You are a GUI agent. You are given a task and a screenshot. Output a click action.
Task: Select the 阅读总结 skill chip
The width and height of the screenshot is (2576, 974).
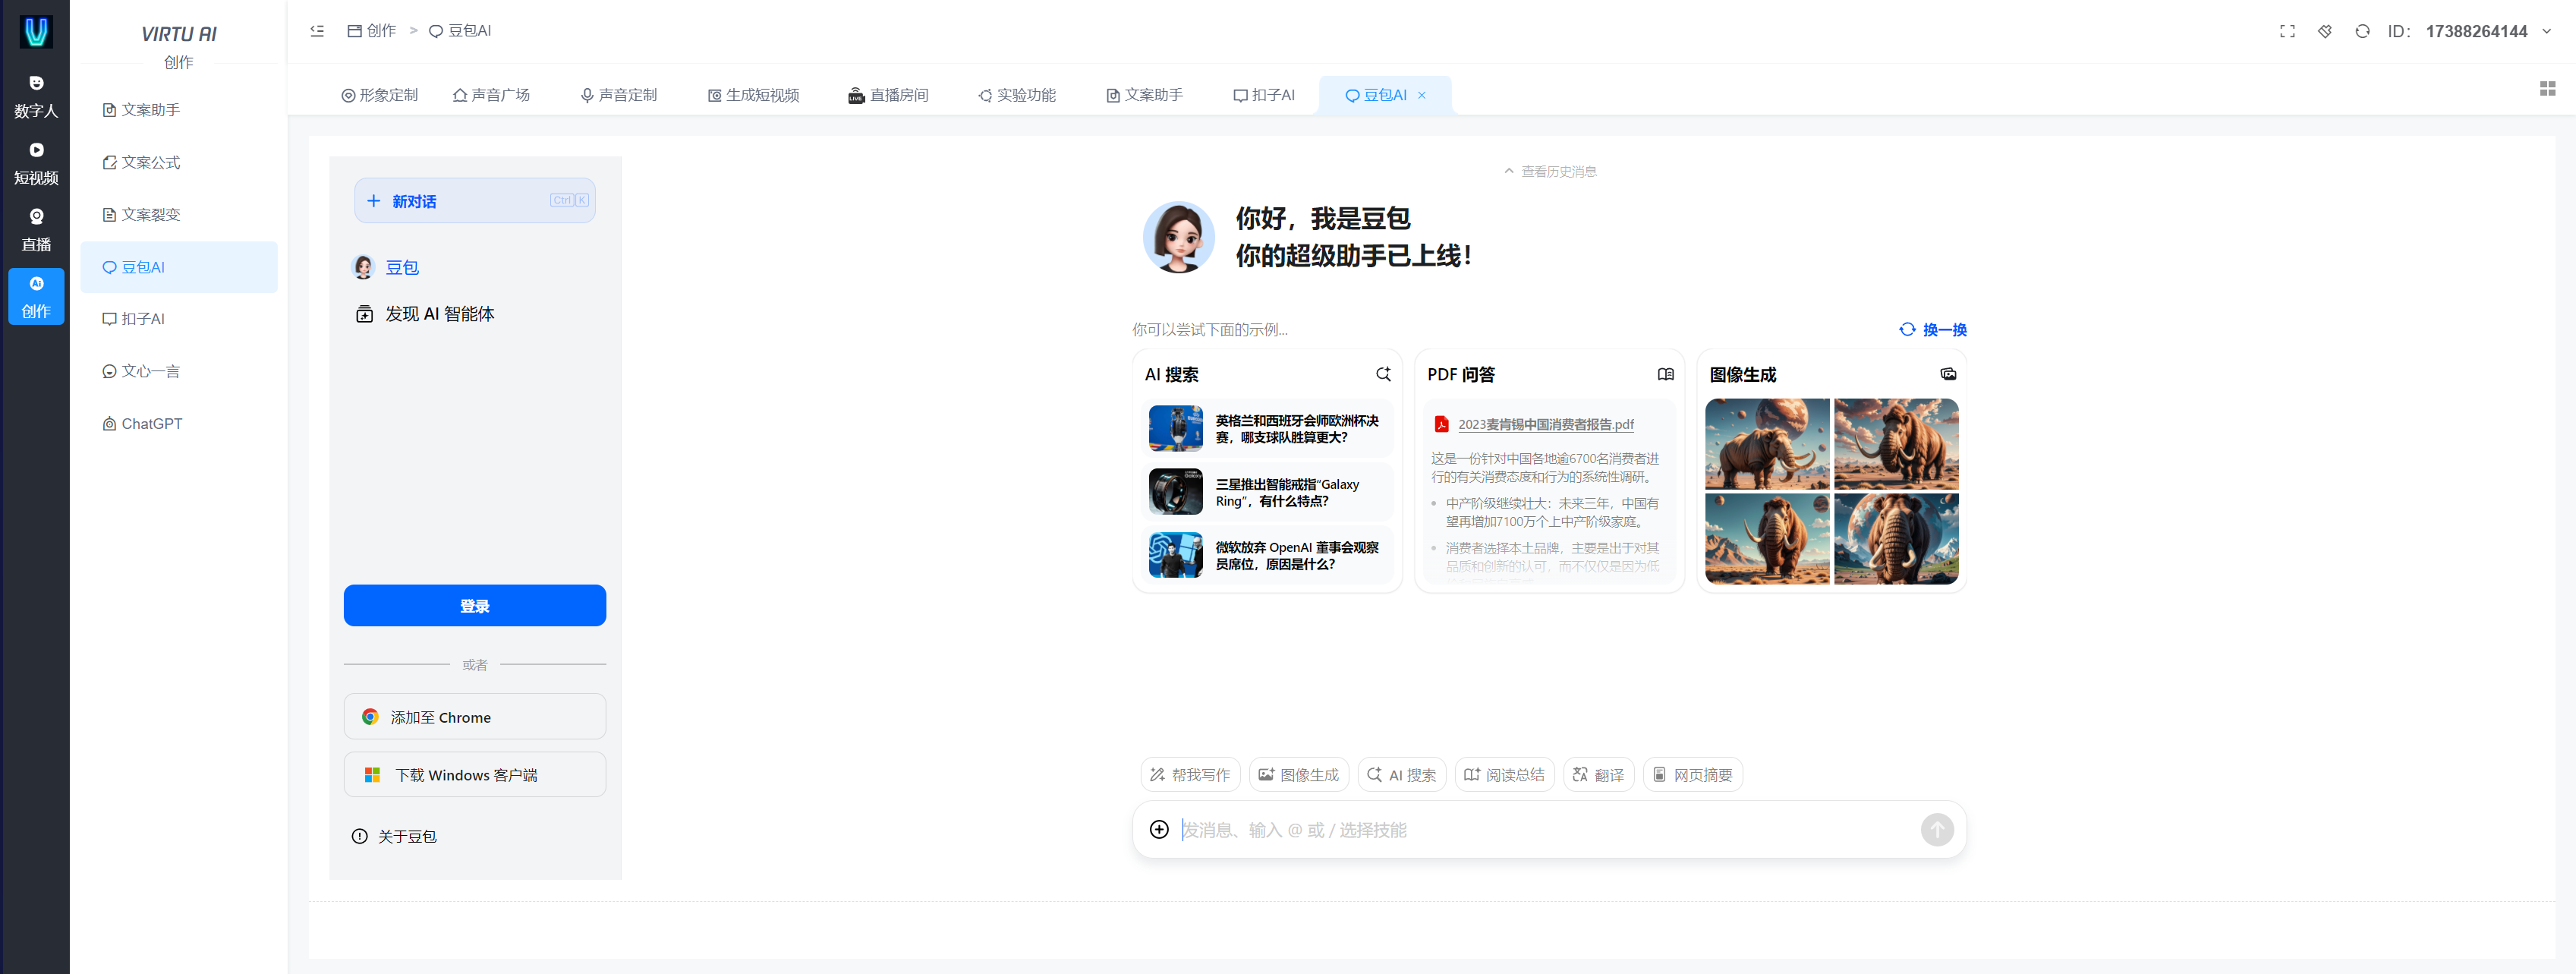[1505, 775]
